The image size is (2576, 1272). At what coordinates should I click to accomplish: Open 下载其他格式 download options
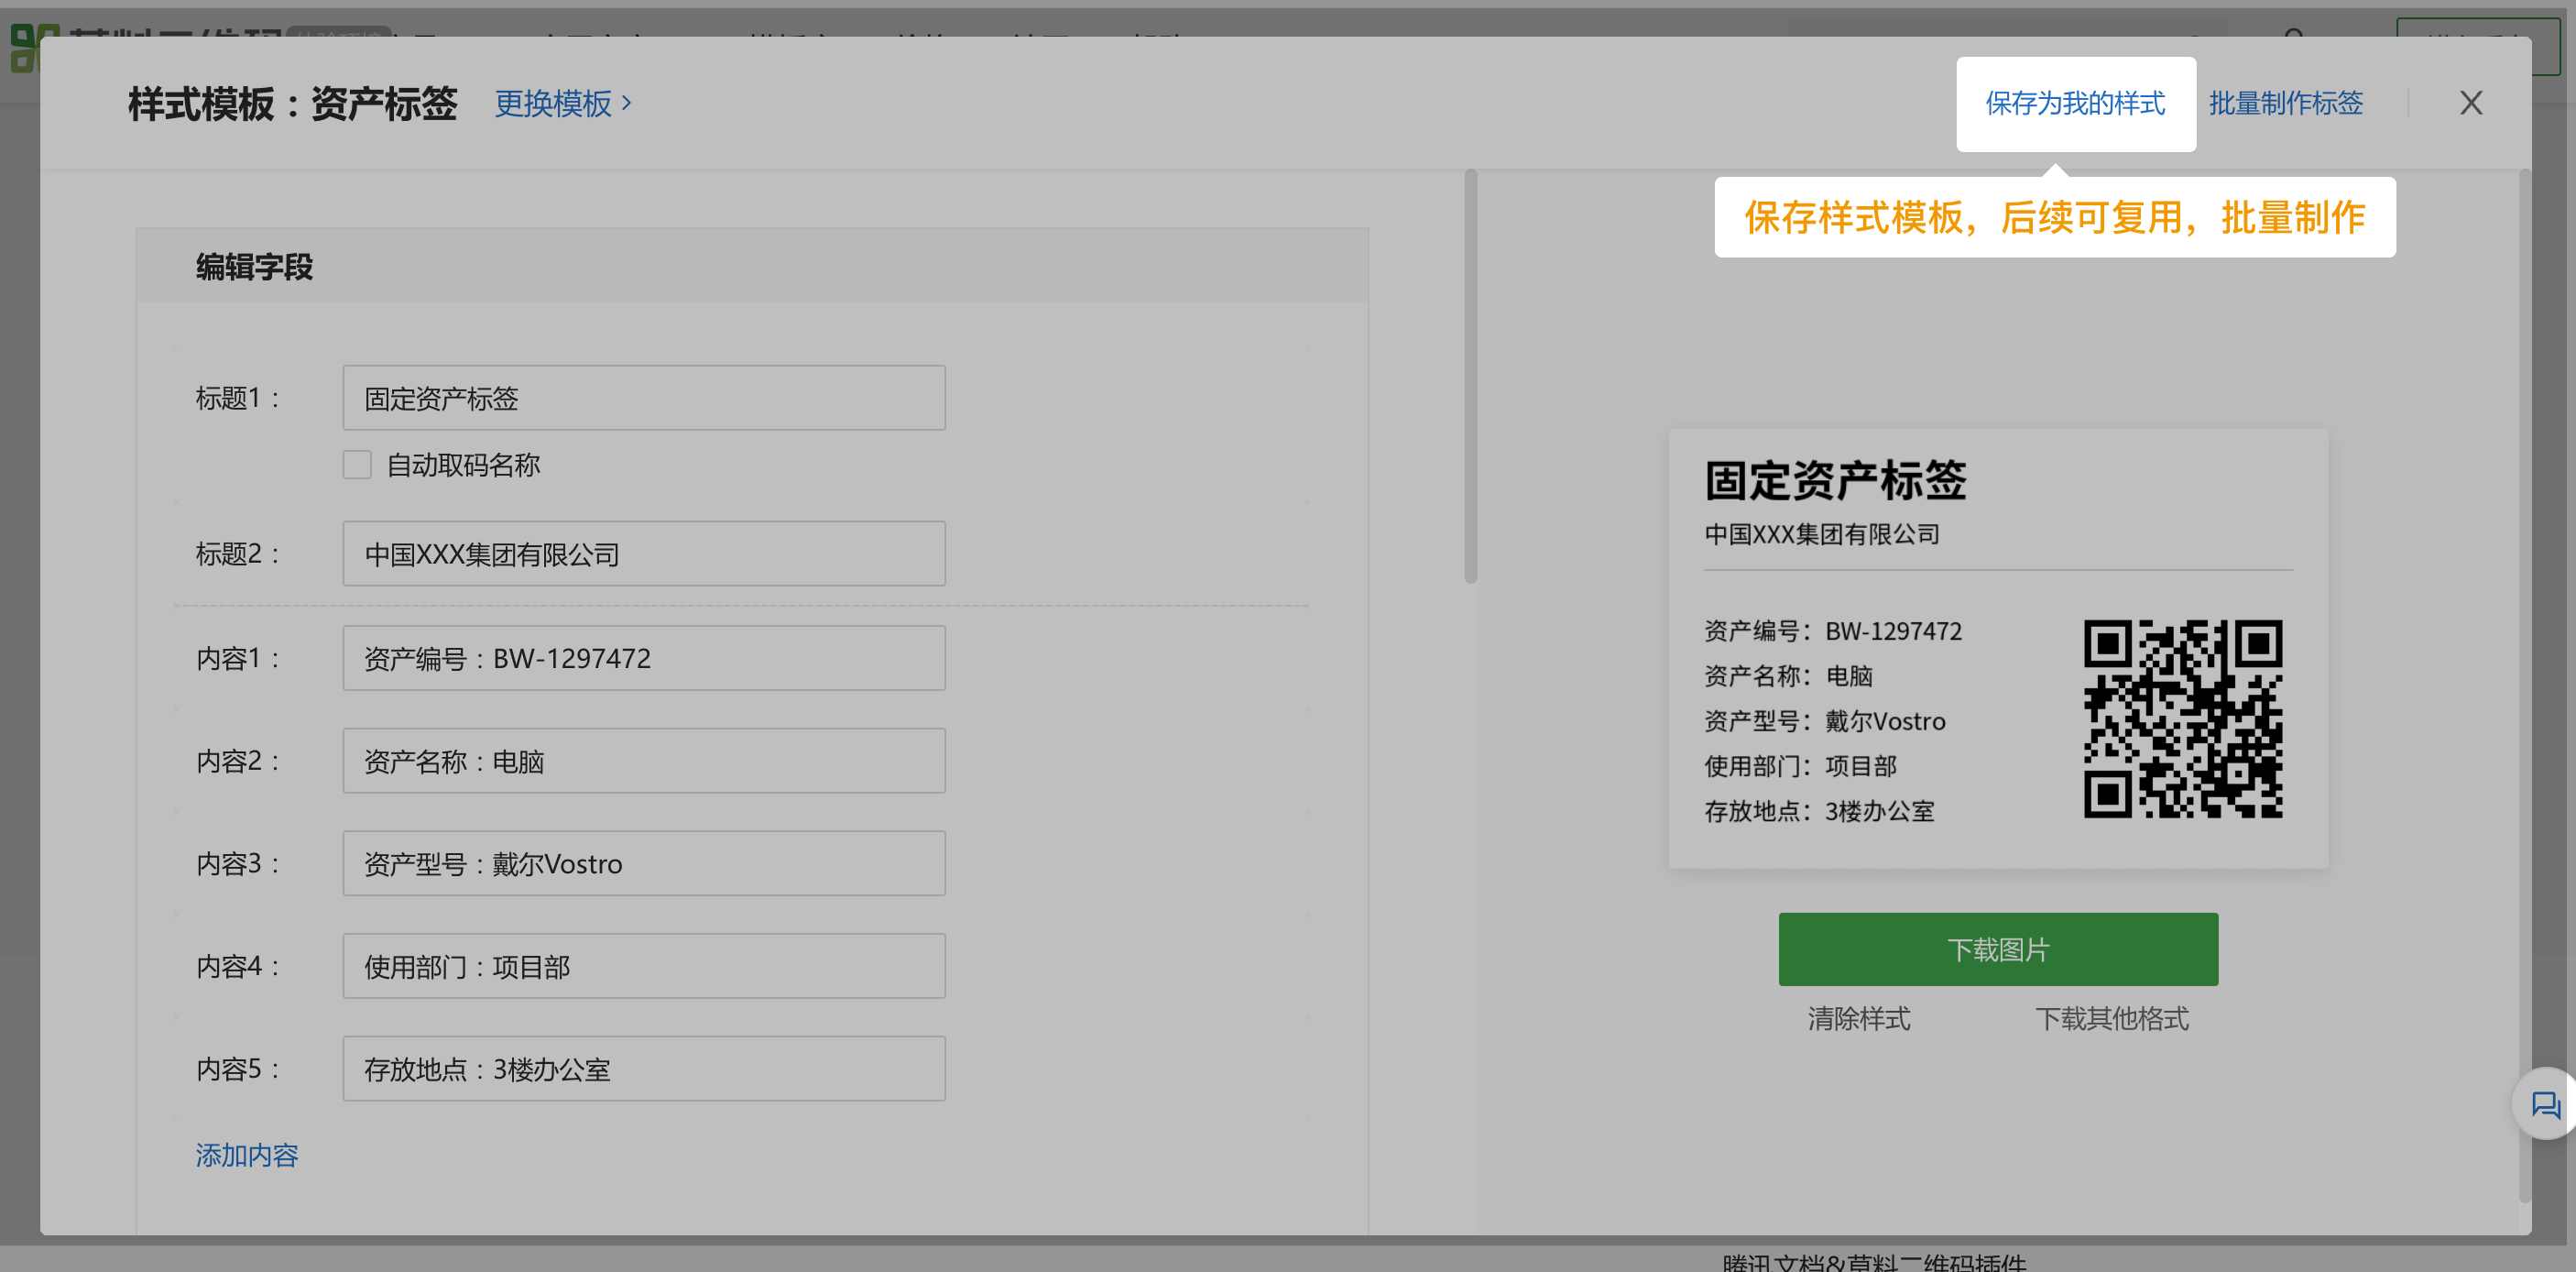[2112, 1019]
